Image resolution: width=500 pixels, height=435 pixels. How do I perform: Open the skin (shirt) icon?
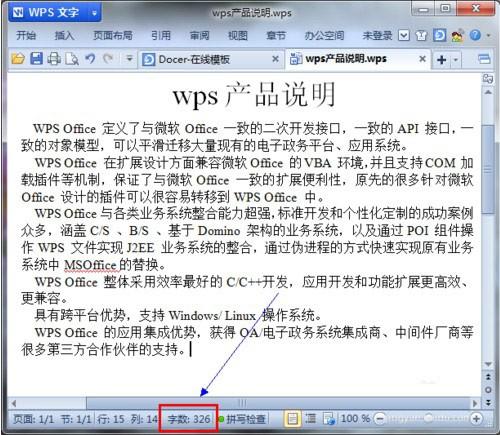pos(421,35)
